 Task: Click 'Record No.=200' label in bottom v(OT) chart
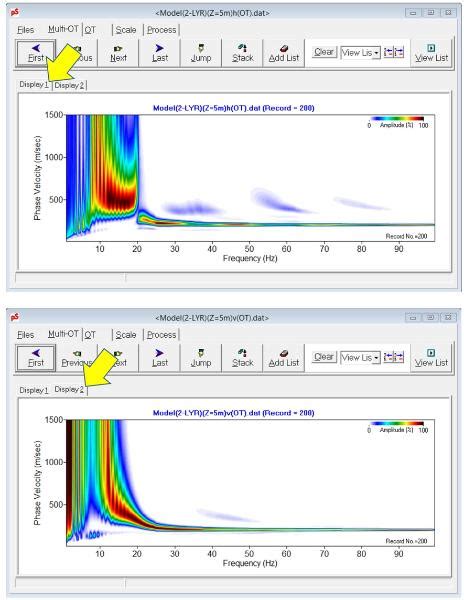point(406,541)
